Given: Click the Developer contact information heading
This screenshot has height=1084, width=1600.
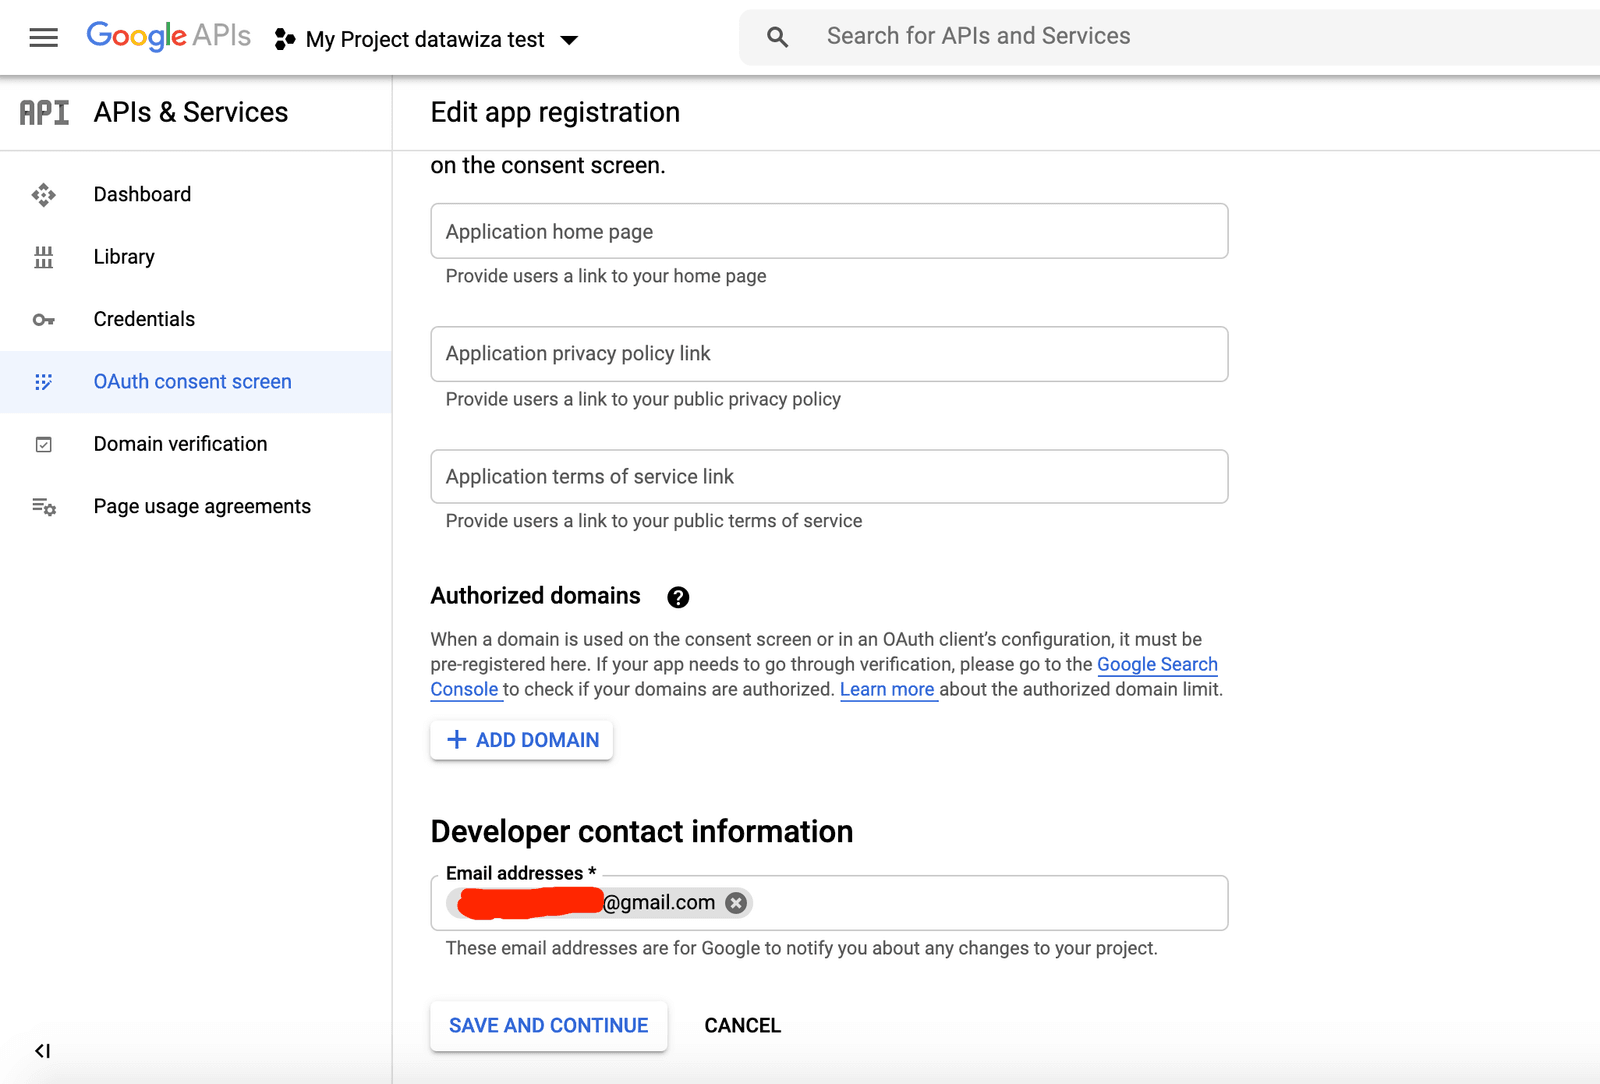Looking at the screenshot, I should point(642,831).
